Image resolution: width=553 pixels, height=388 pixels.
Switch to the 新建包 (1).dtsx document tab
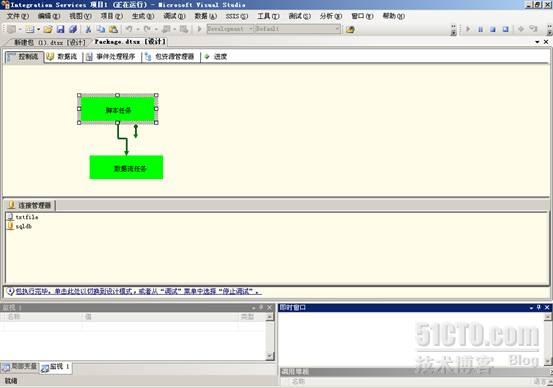[49, 42]
